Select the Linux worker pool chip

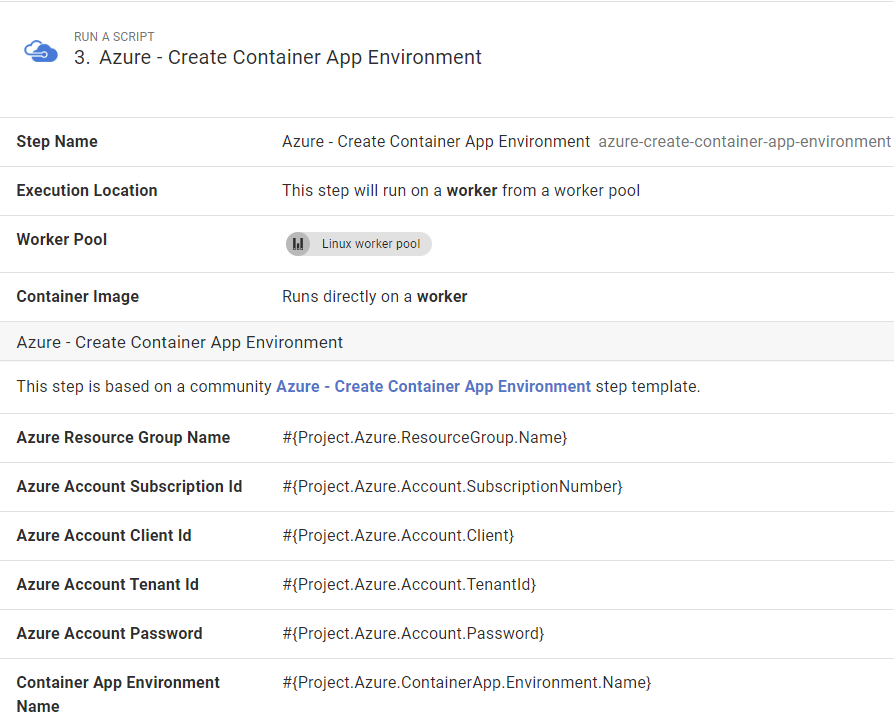[359, 244]
